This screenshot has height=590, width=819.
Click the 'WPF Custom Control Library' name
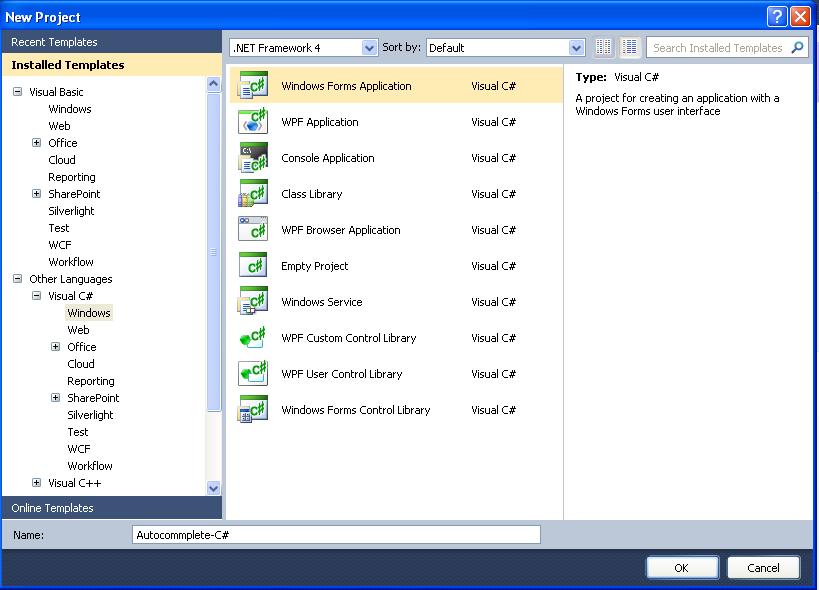(348, 338)
